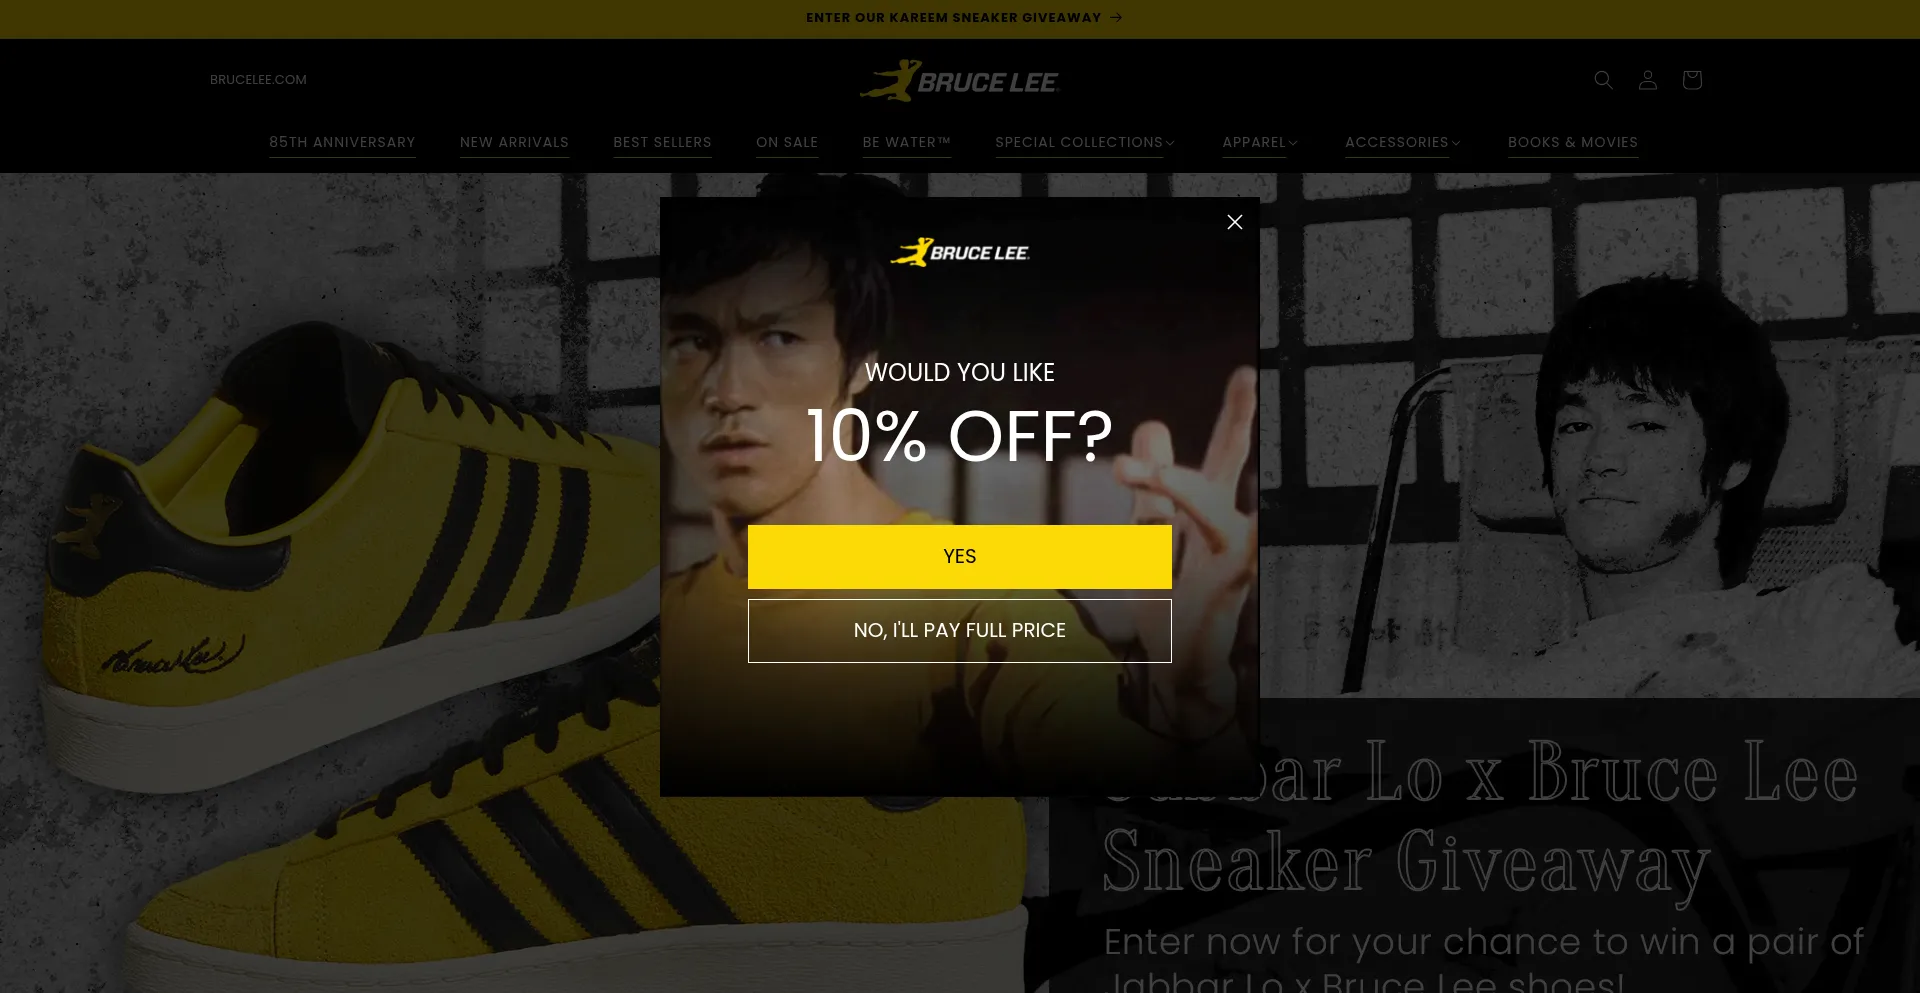1920x993 pixels.
Task: Accept the discount with YES button
Action: (960, 557)
